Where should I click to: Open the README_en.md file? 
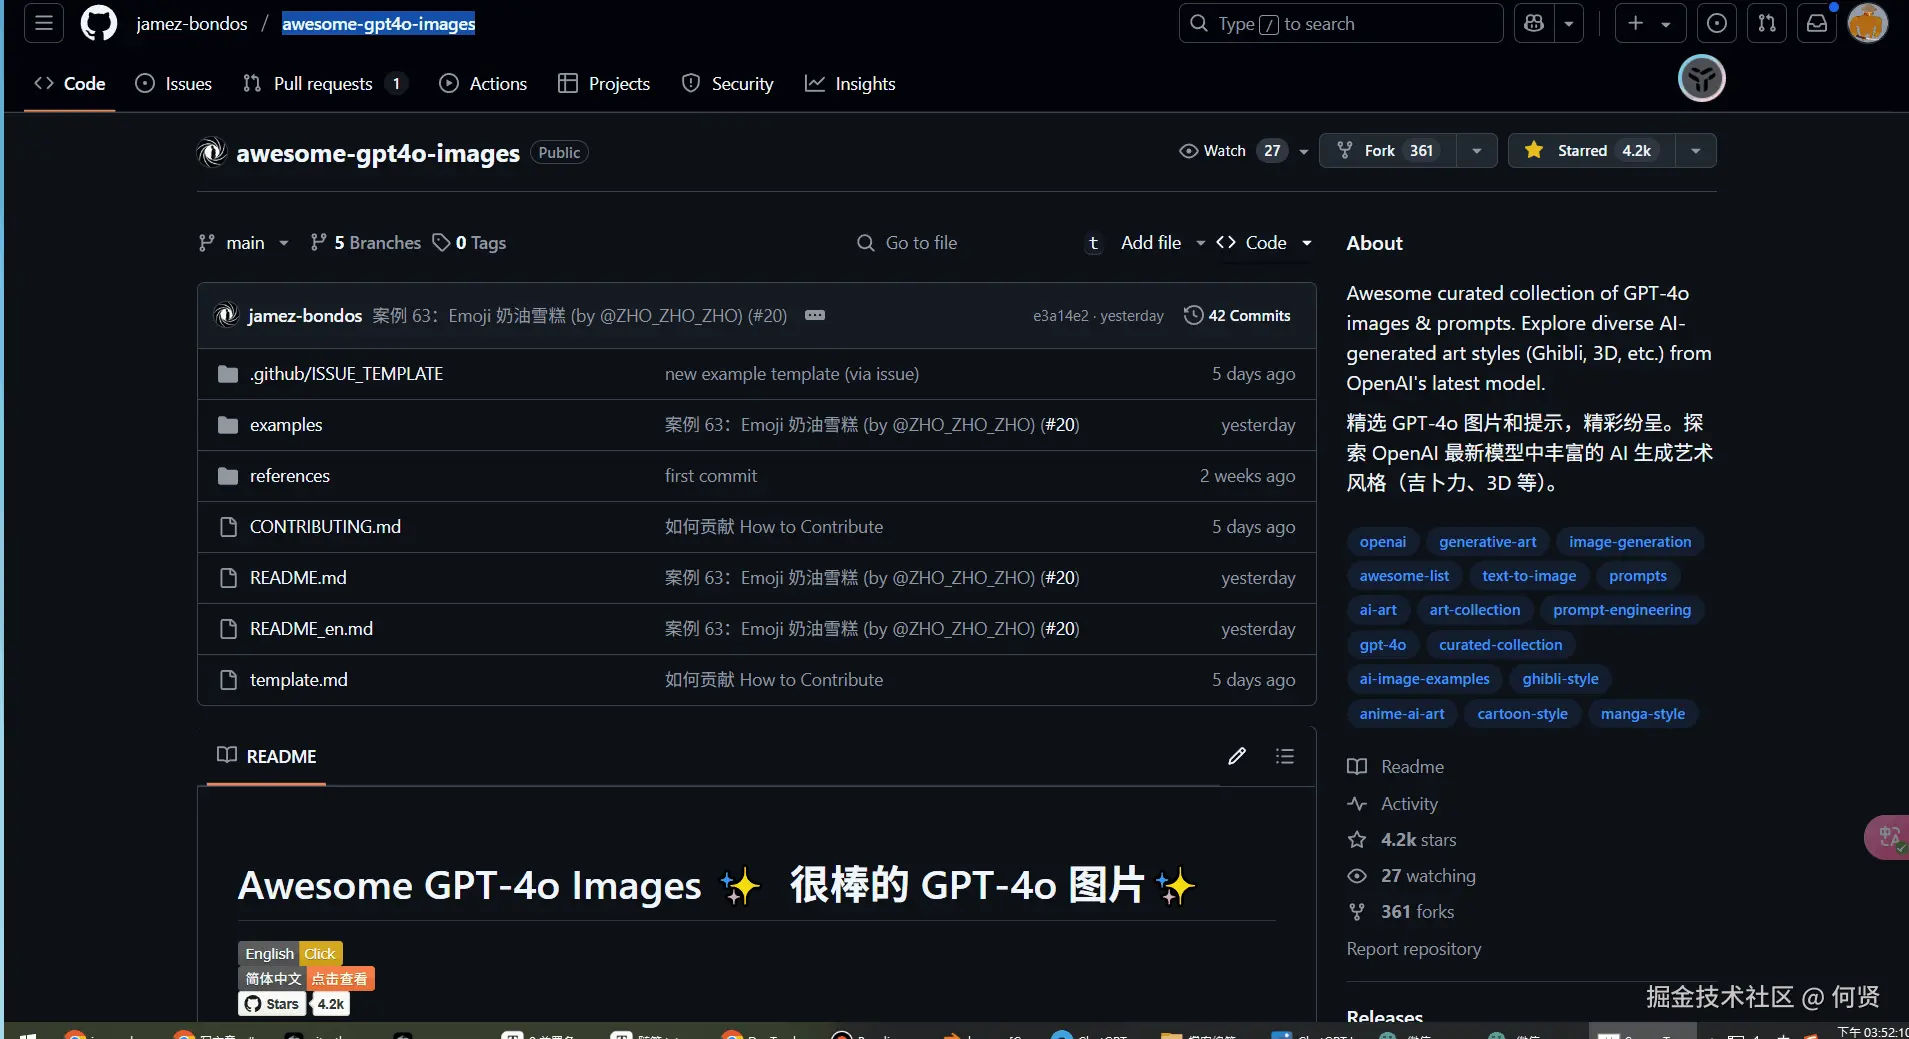tap(313, 628)
